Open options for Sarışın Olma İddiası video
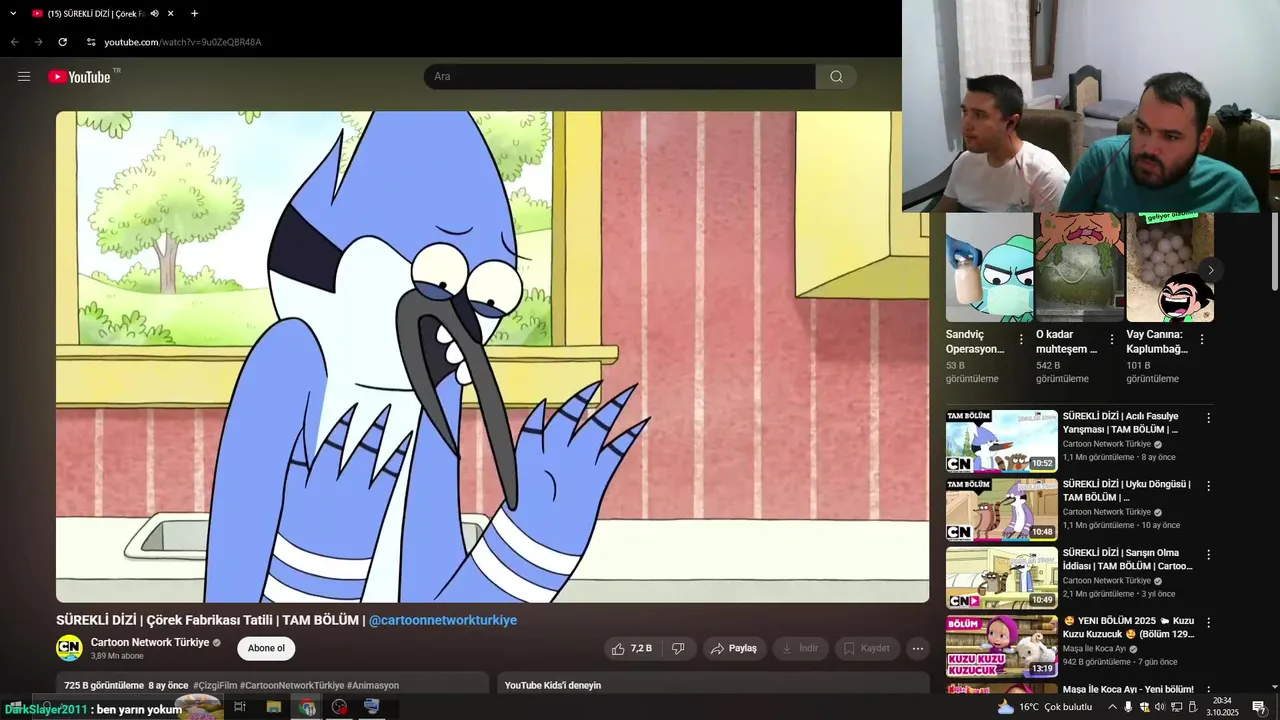Viewport: 1280px width, 720px height. tap(1208, 554)
